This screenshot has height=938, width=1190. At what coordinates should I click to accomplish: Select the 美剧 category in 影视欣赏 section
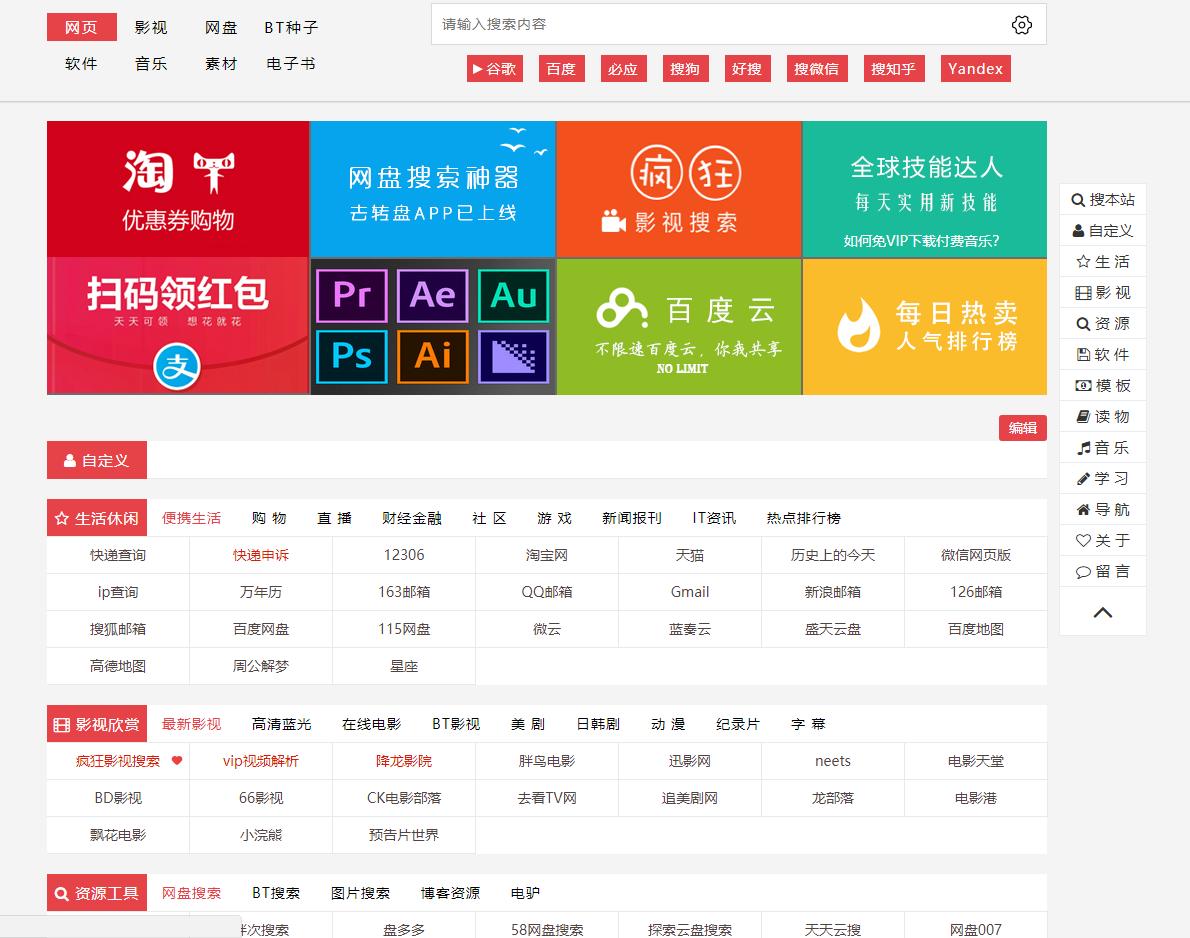point(526,723)
